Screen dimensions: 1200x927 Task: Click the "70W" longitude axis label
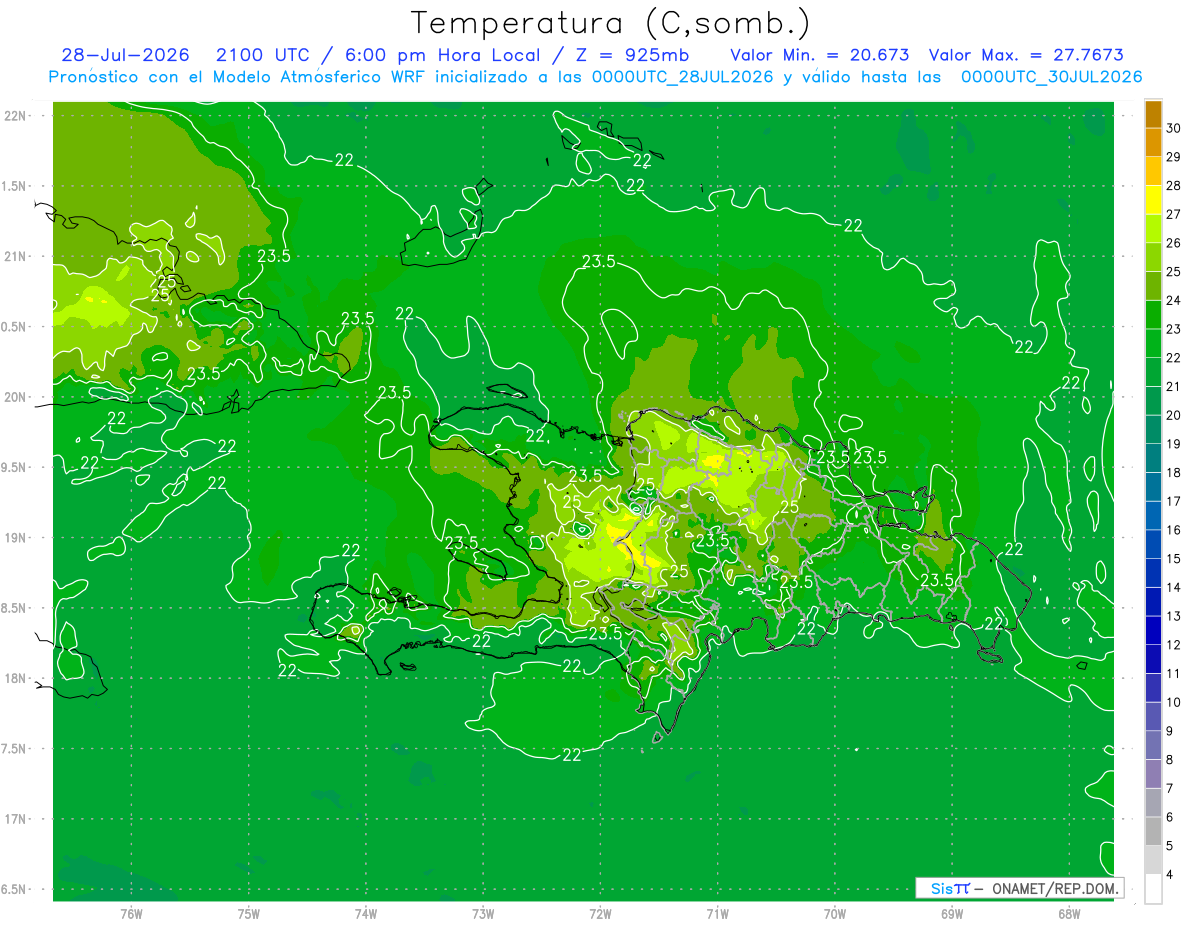[835, 913]
